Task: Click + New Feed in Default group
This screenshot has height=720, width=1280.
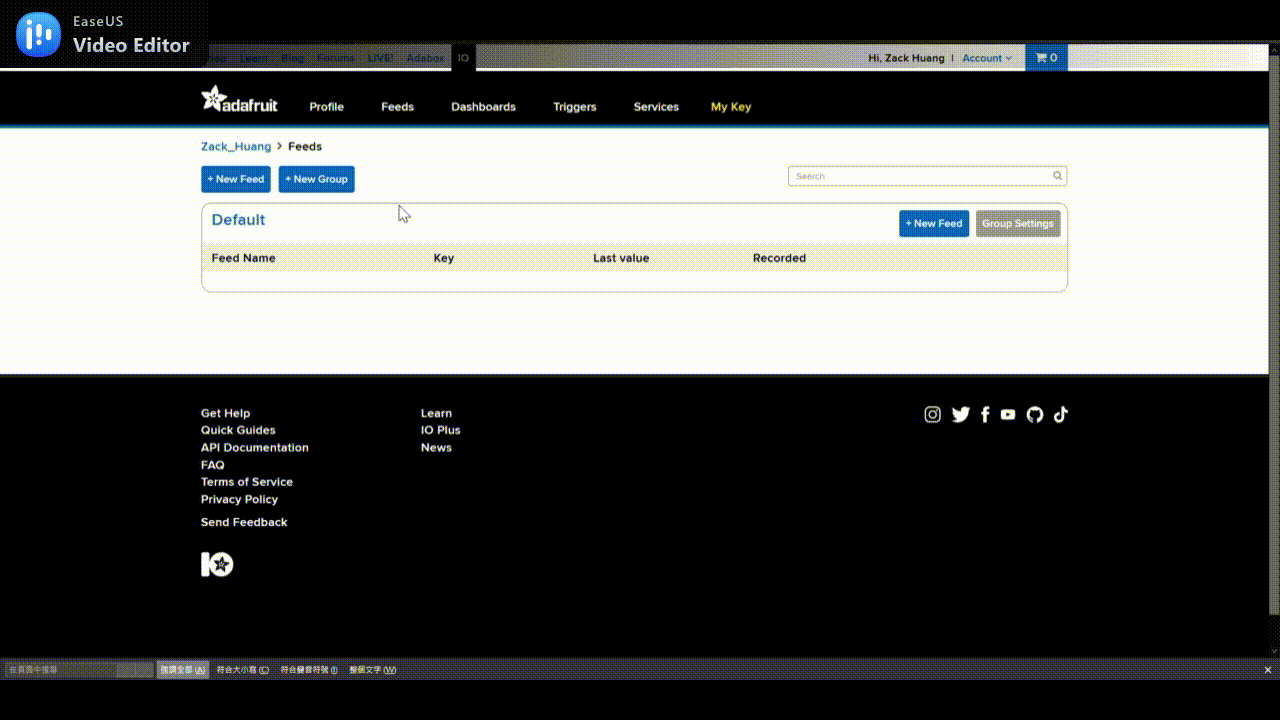Action: coord(934,224)
